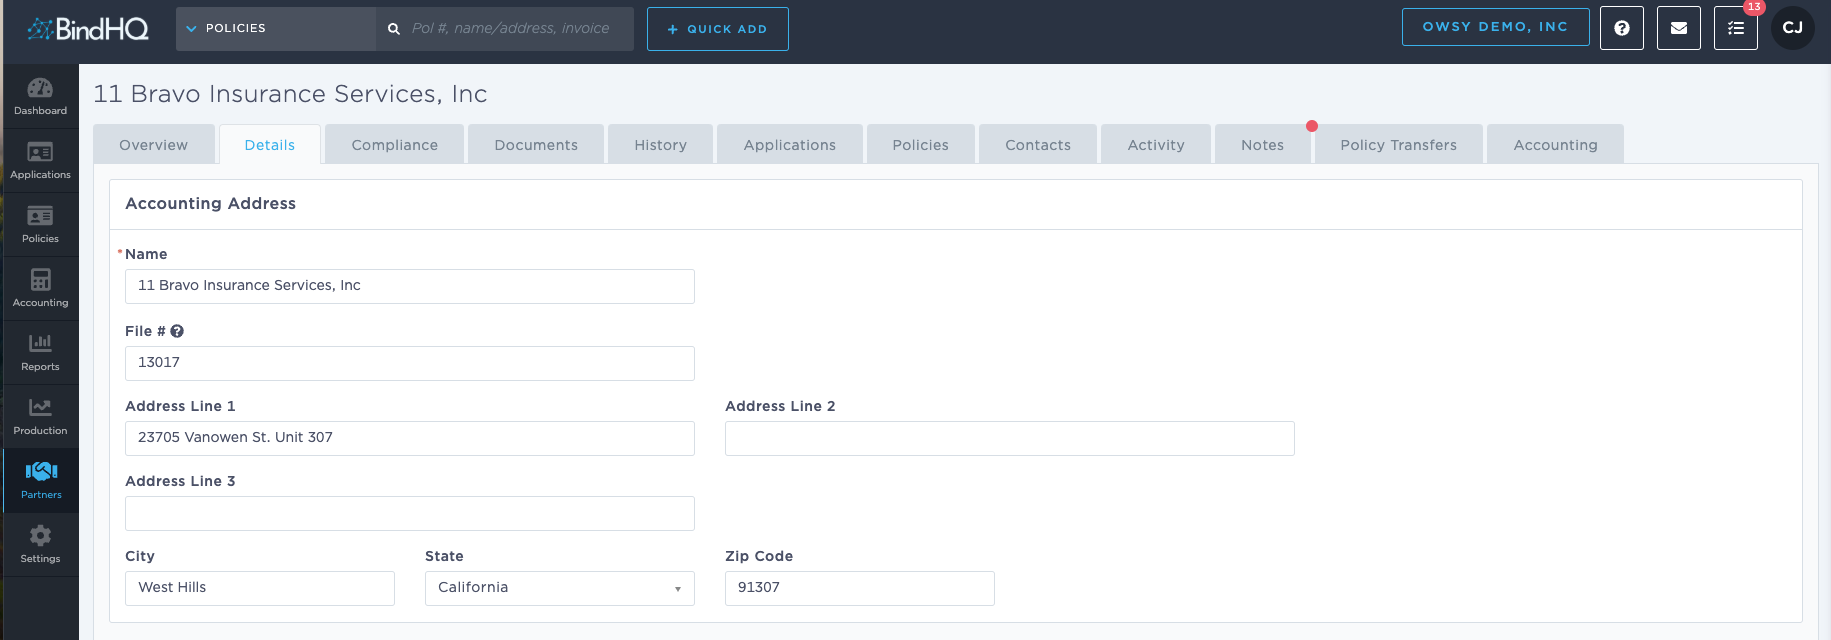Open the Policy Transfers tab
Viewport: 1831px width, 640px height.
tap(1399, 144)
